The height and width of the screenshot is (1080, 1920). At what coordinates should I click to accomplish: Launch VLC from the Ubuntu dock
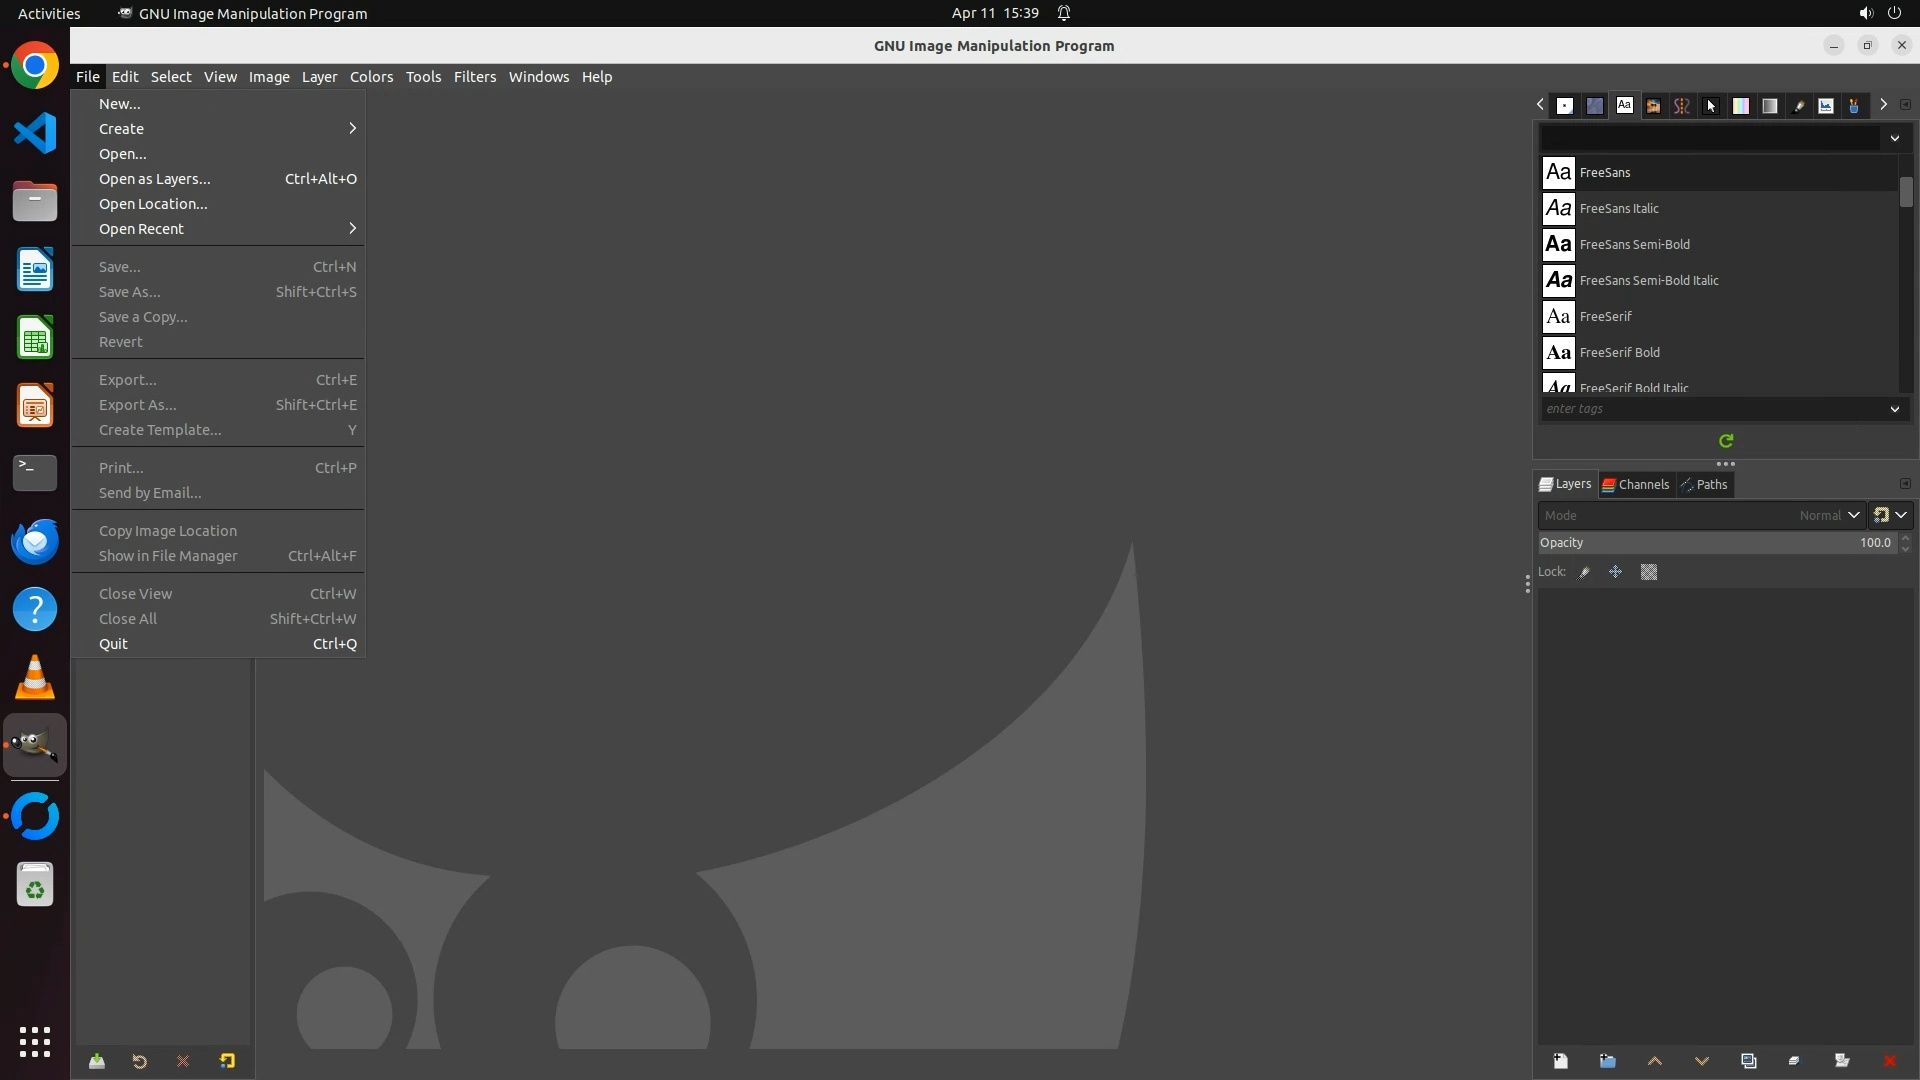point(35,678)
